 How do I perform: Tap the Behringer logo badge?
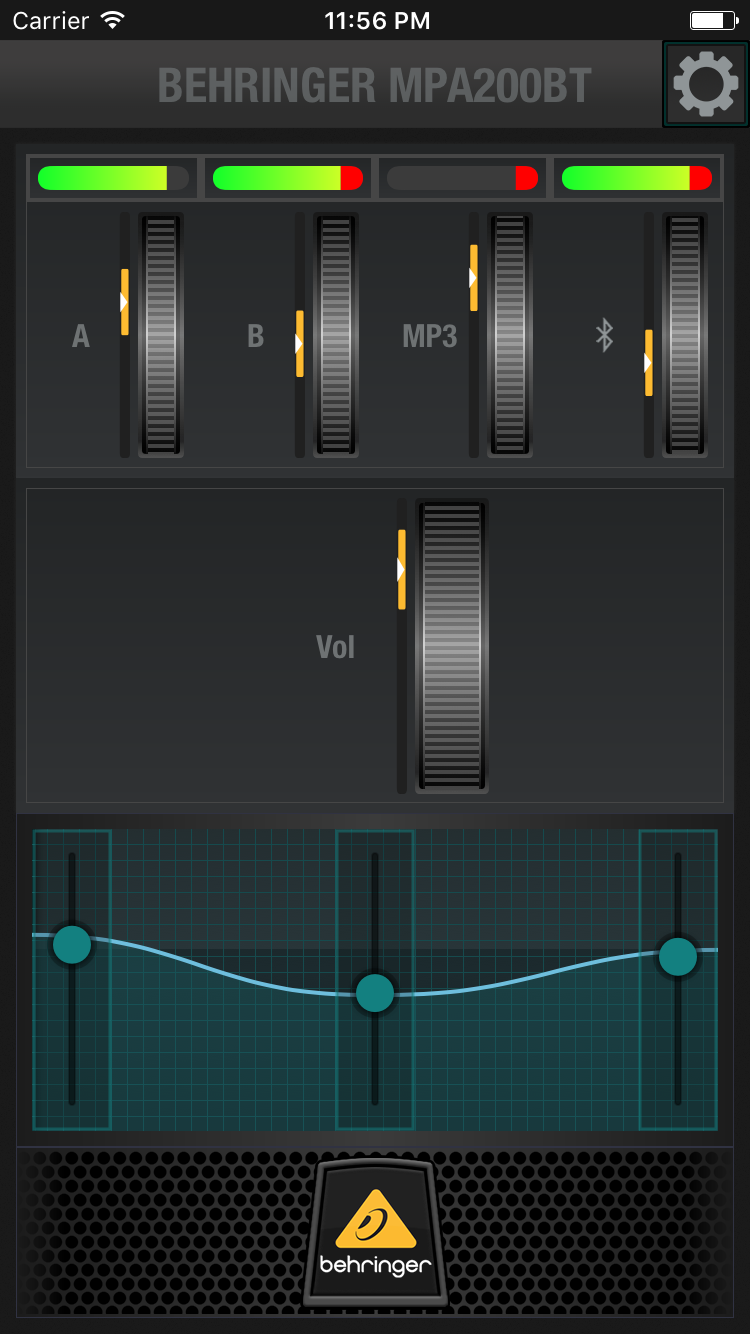point(375,1232)
